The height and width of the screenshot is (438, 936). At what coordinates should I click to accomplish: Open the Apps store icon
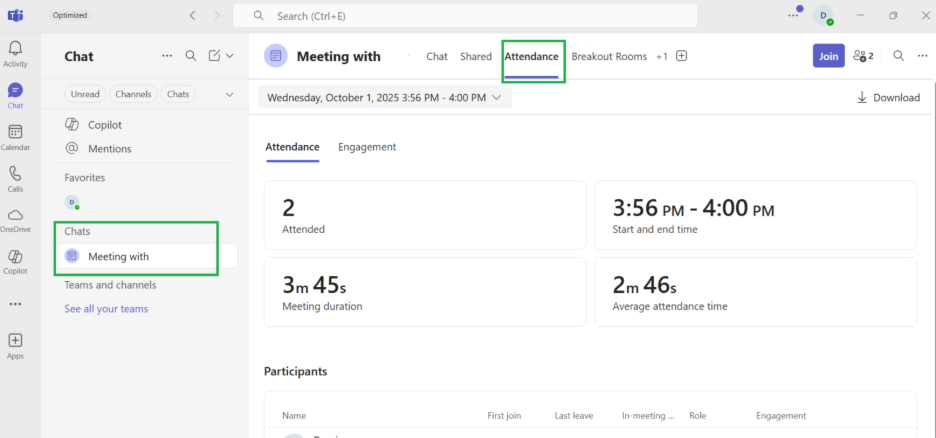tap(15, 347)
